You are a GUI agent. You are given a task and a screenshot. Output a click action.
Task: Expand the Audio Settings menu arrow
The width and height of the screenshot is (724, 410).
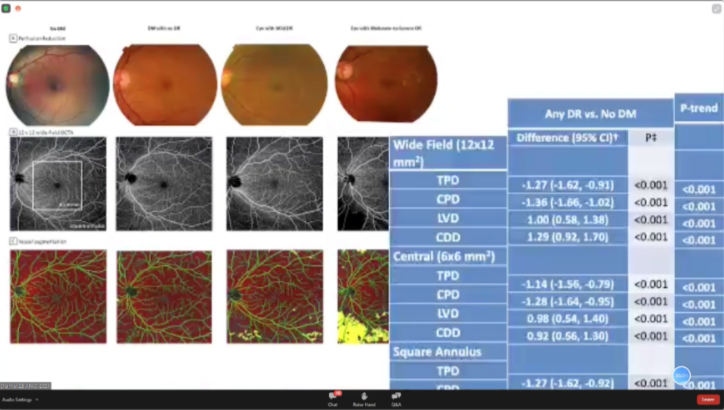38,399
